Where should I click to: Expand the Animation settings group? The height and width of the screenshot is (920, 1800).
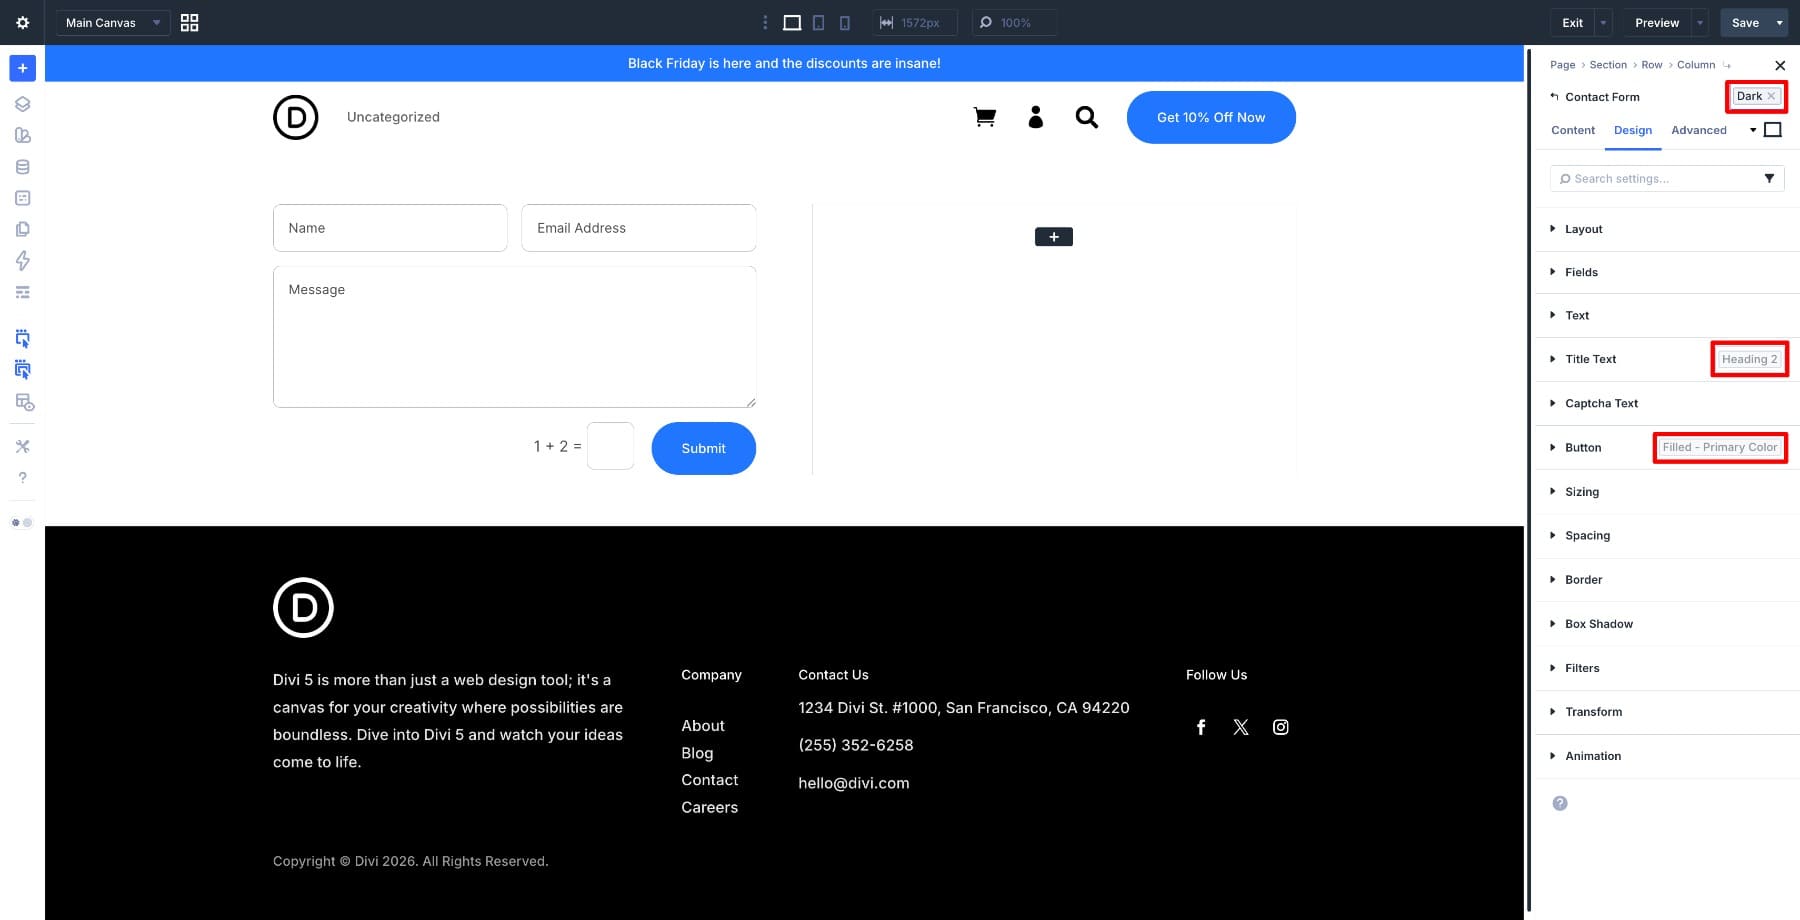pos(1667,756)
